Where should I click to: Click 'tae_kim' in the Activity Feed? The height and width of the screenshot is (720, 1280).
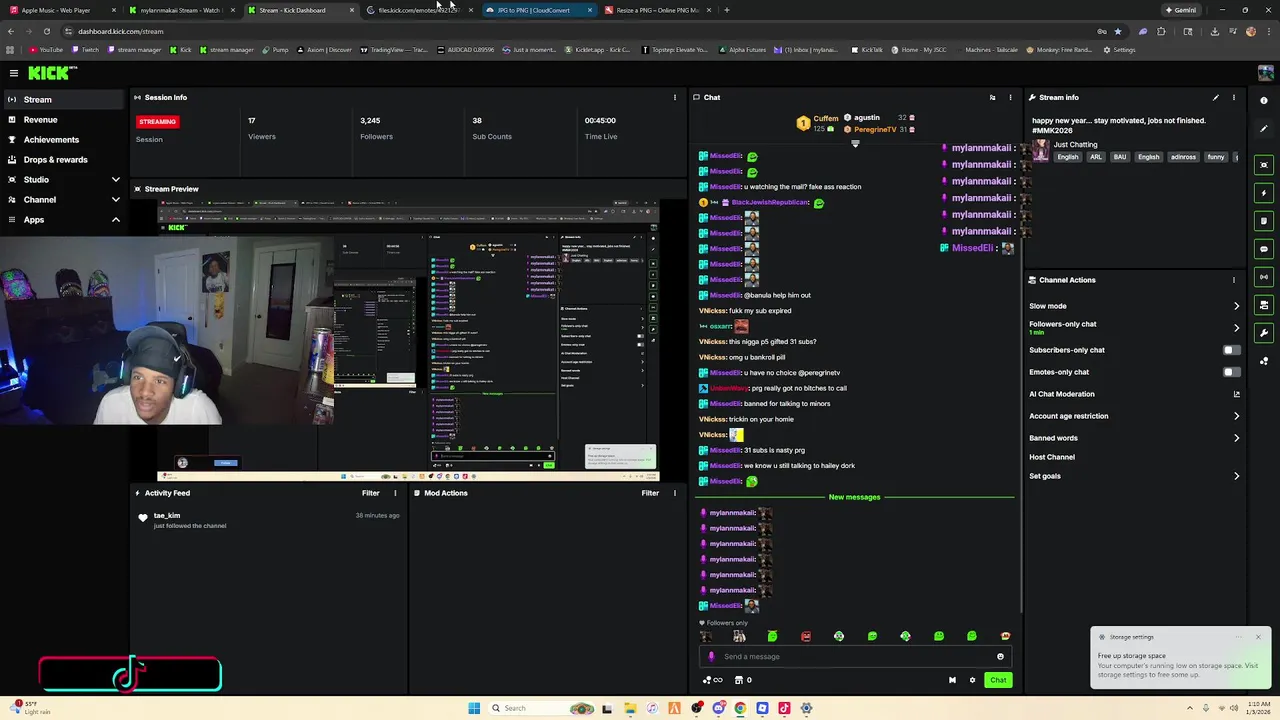pos(167,516)
